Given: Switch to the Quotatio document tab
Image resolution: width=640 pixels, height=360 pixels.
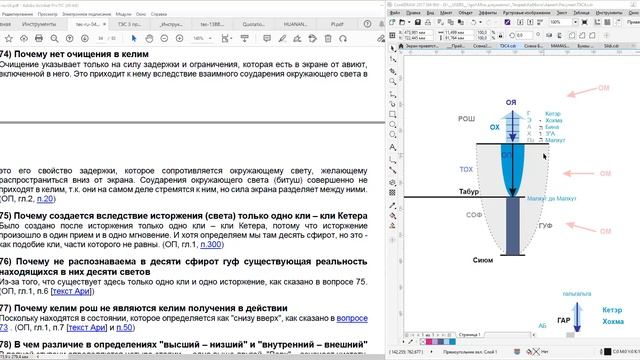Looking at the screenshot, I should pyautogui.click(x=253, y=24).
